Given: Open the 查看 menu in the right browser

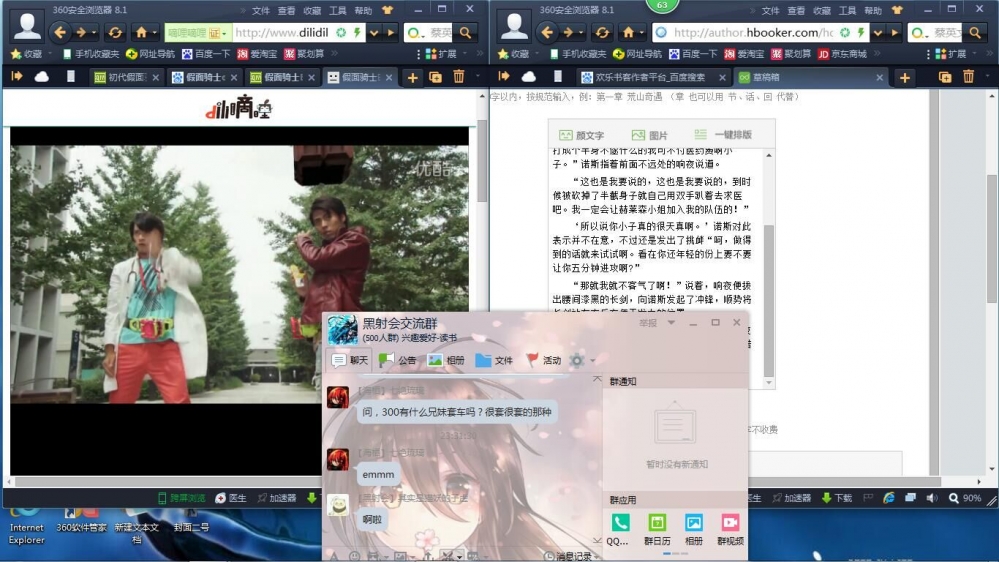Looking at the screenshot, I should click(796, 11).
